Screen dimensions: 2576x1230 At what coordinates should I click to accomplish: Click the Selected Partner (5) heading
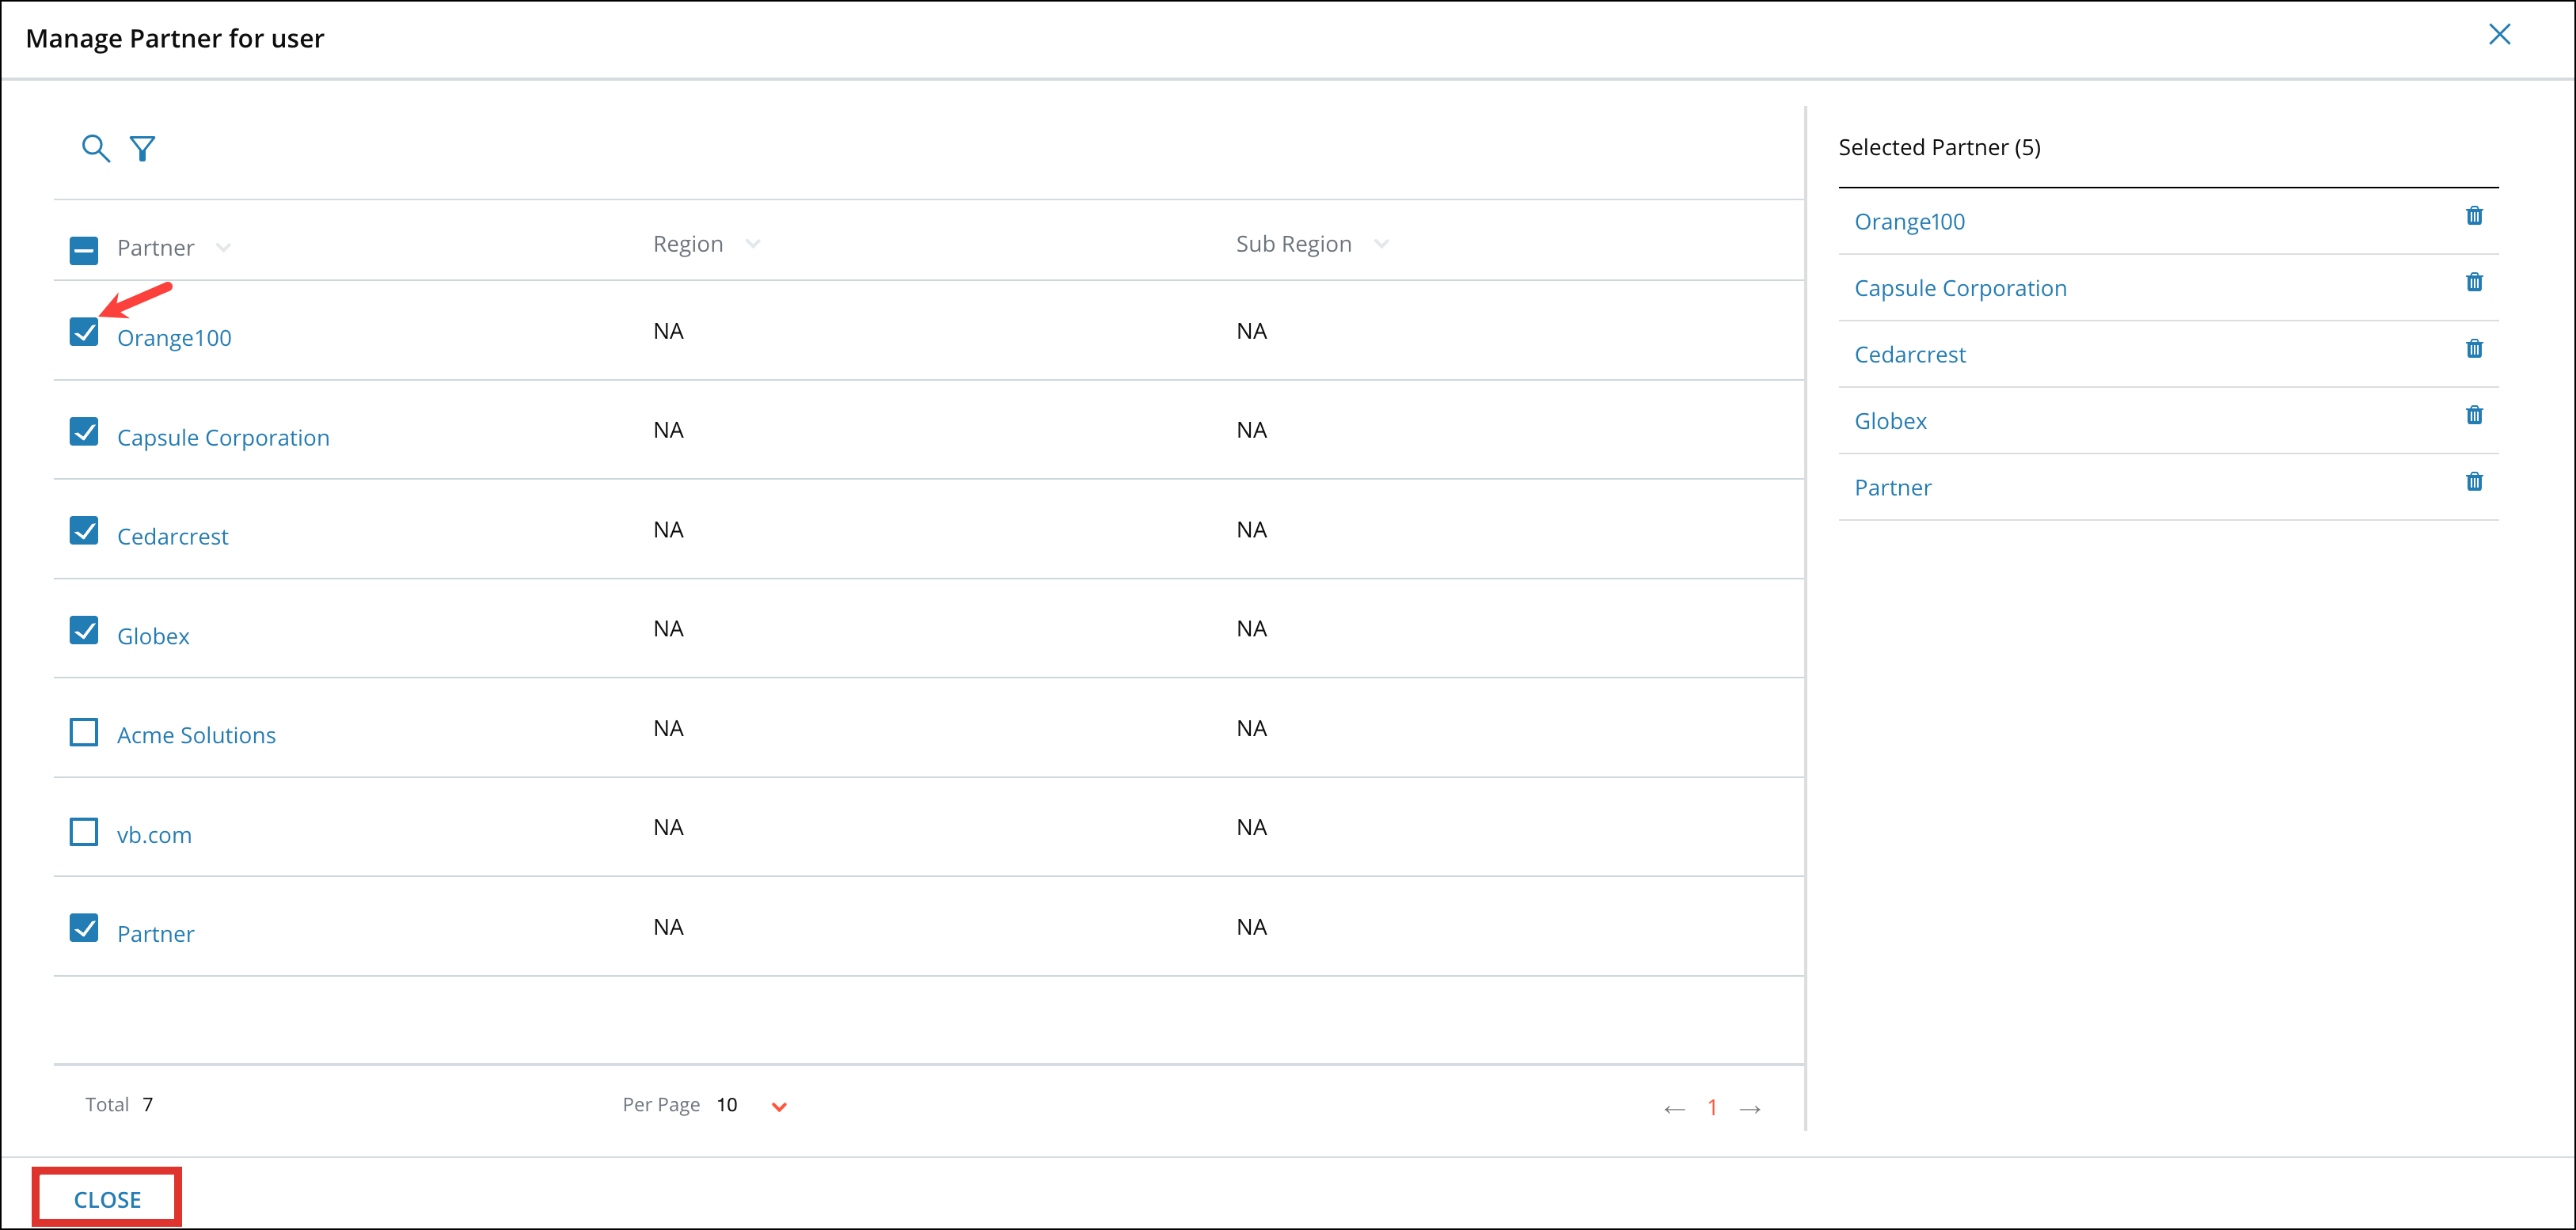pyautogui.click(x=1939, y=147)
